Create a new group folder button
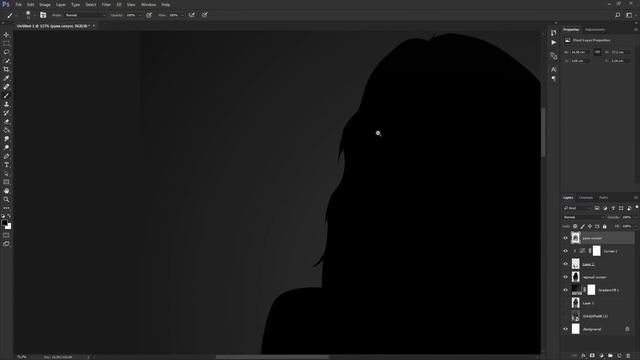Image resolution: width=640 pixels, height=360 pixels. point(610,356)
